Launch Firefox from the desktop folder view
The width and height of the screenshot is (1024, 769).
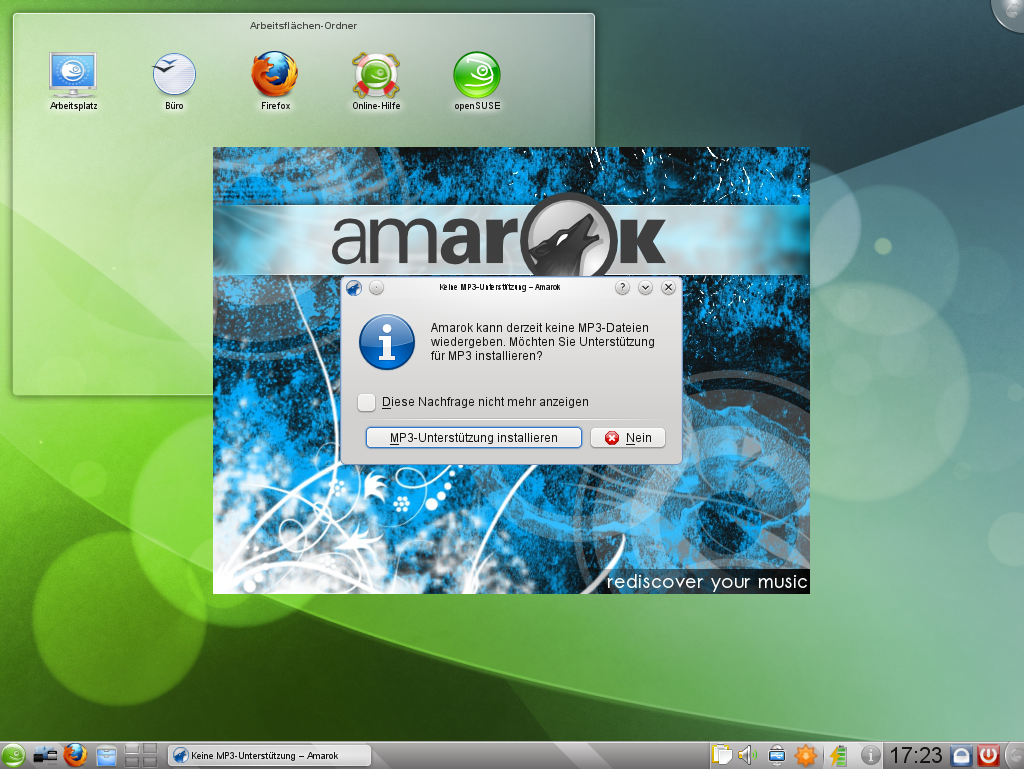[273, 72]
